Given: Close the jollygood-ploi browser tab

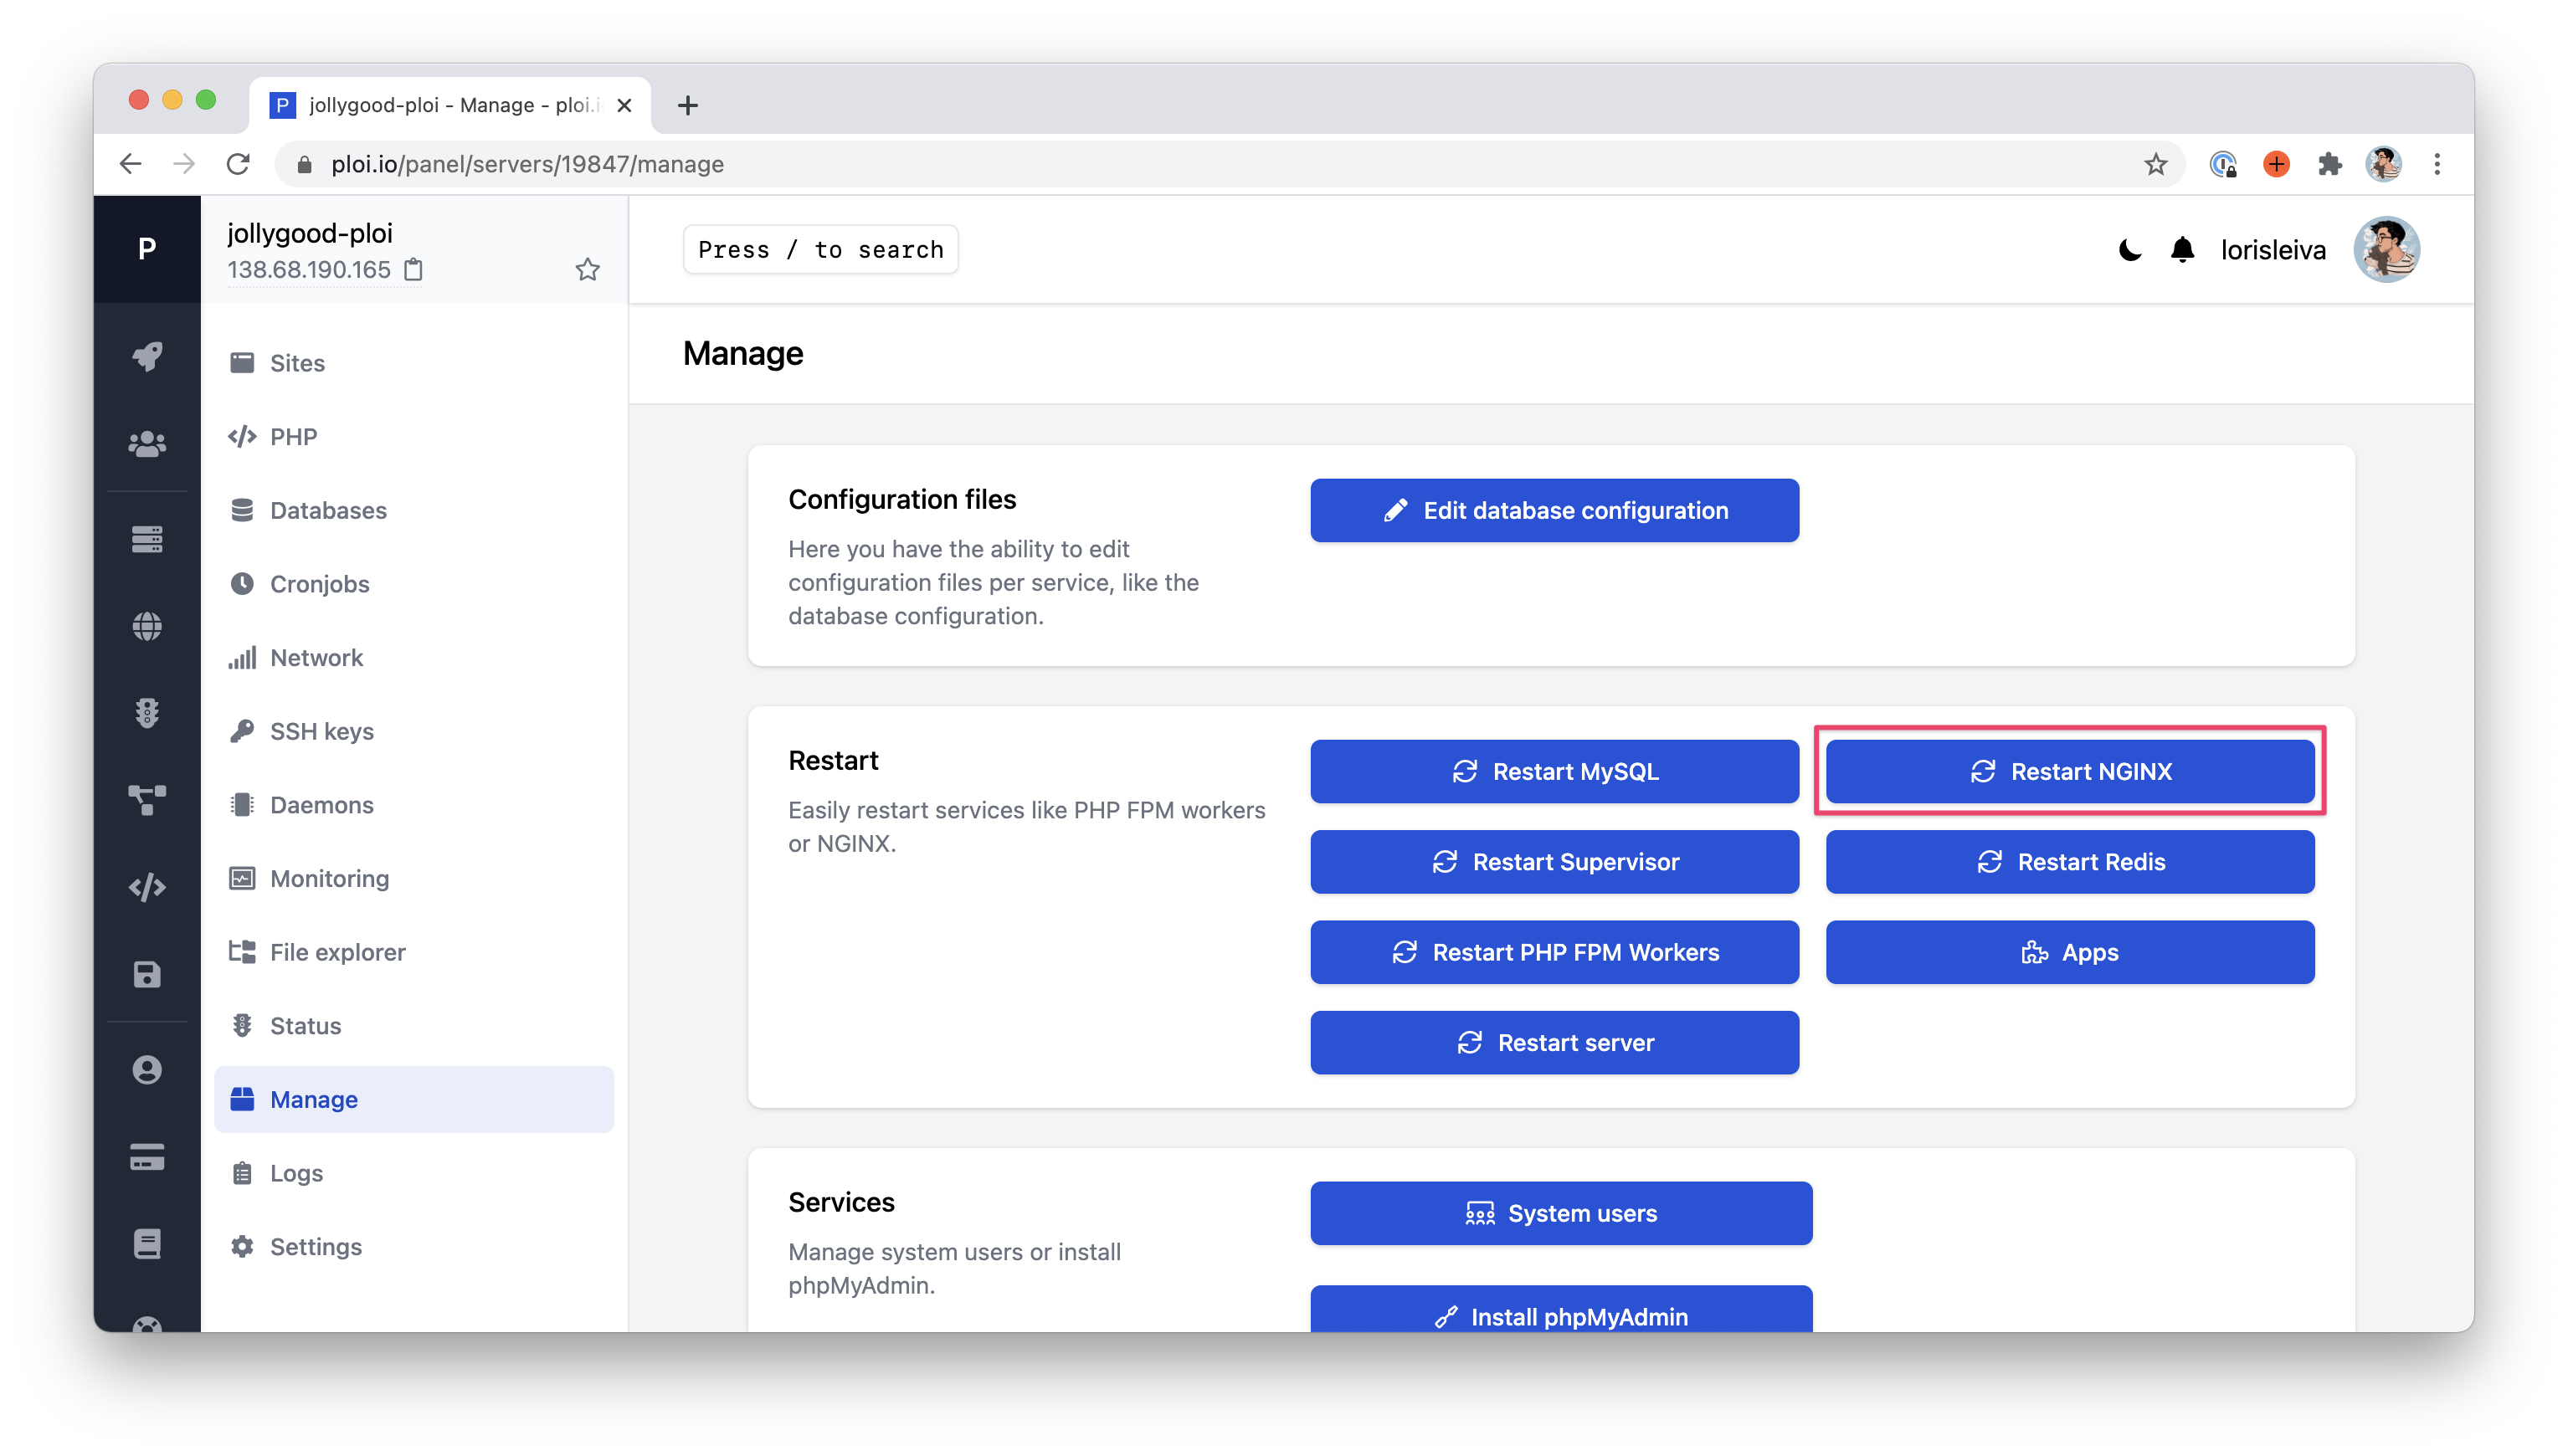Looking at the screenshot, I should click(624, 105).
